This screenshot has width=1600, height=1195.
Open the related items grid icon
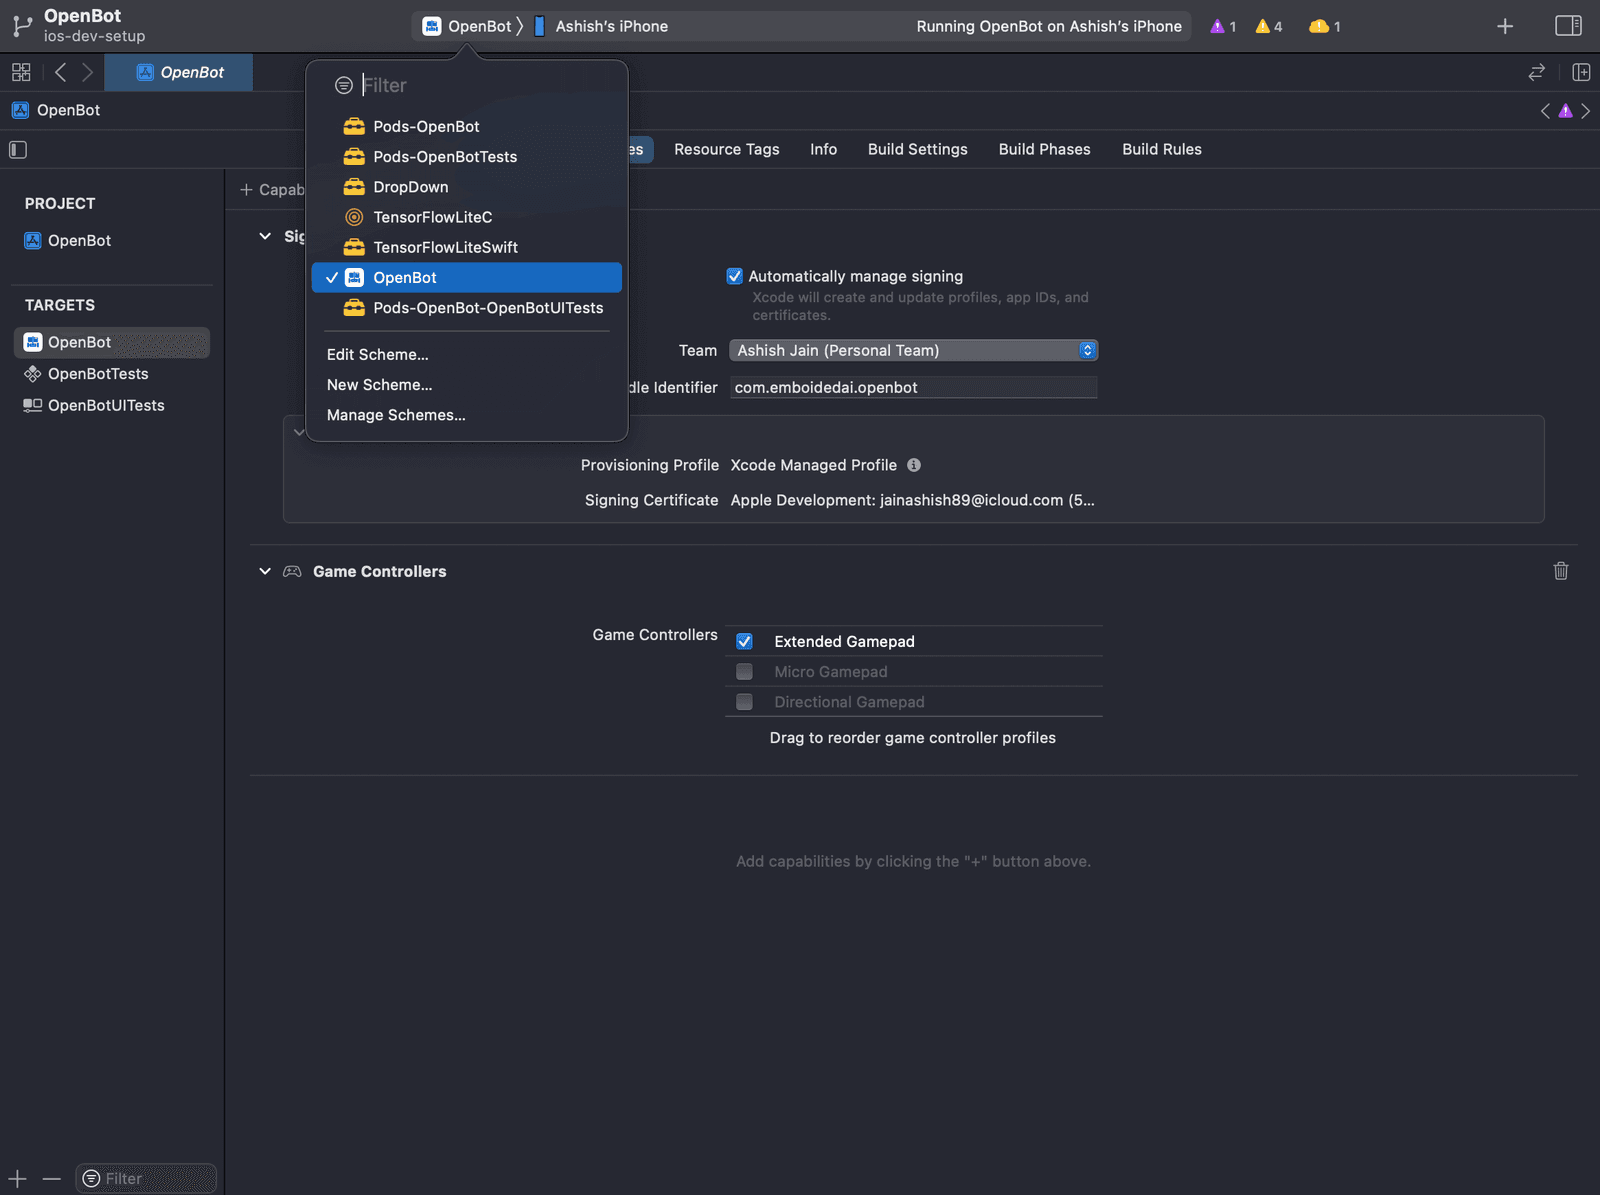point(21,72)
